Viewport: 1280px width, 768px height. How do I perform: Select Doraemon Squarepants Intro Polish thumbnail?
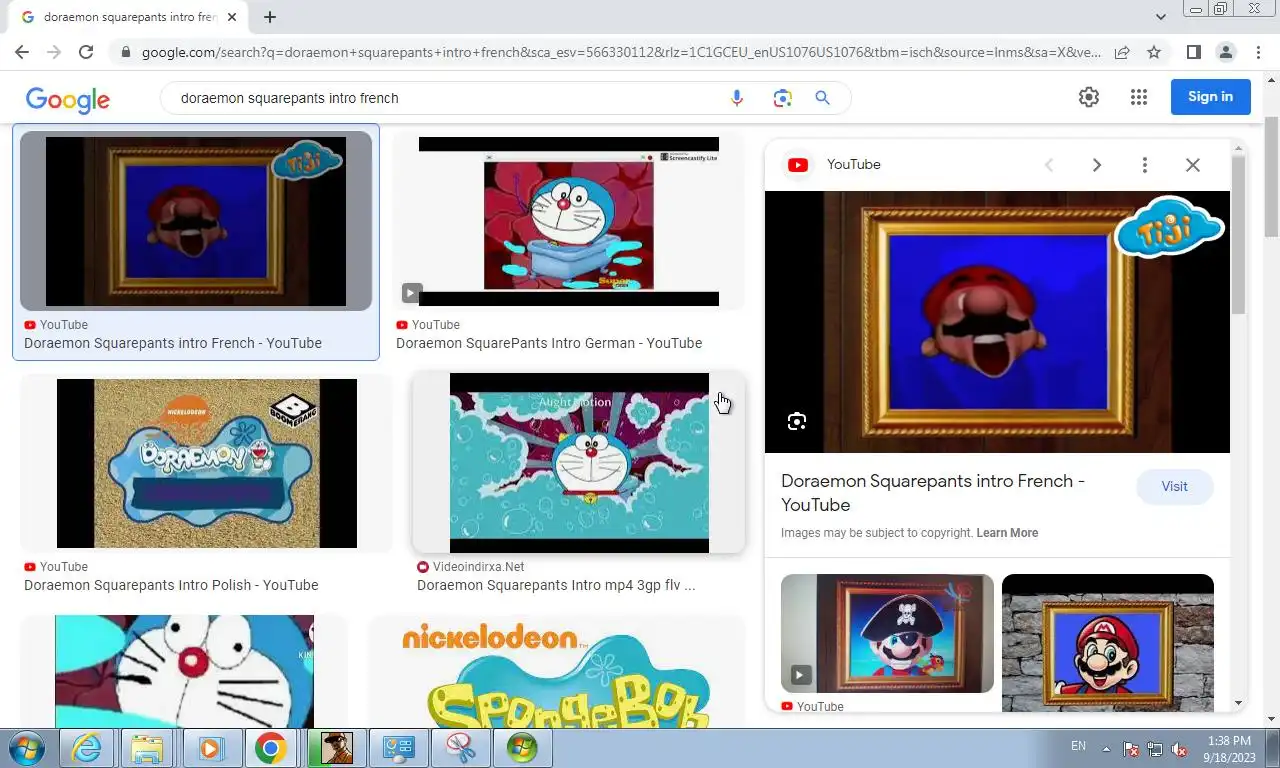point(207,463)
